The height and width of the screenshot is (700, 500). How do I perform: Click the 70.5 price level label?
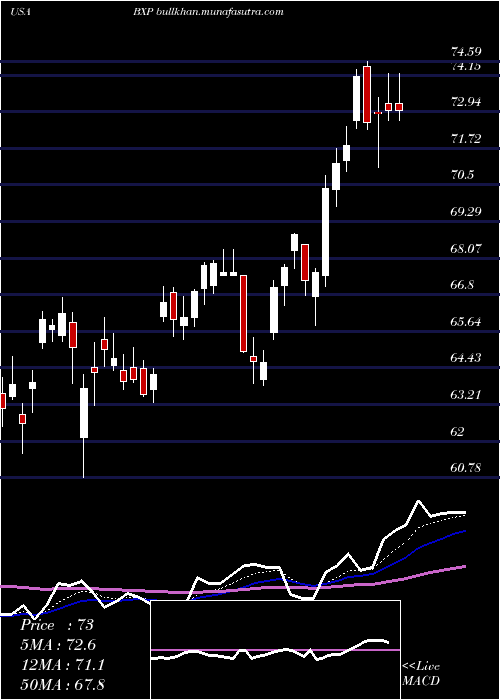pyautogui.click(x=462, y=175)
